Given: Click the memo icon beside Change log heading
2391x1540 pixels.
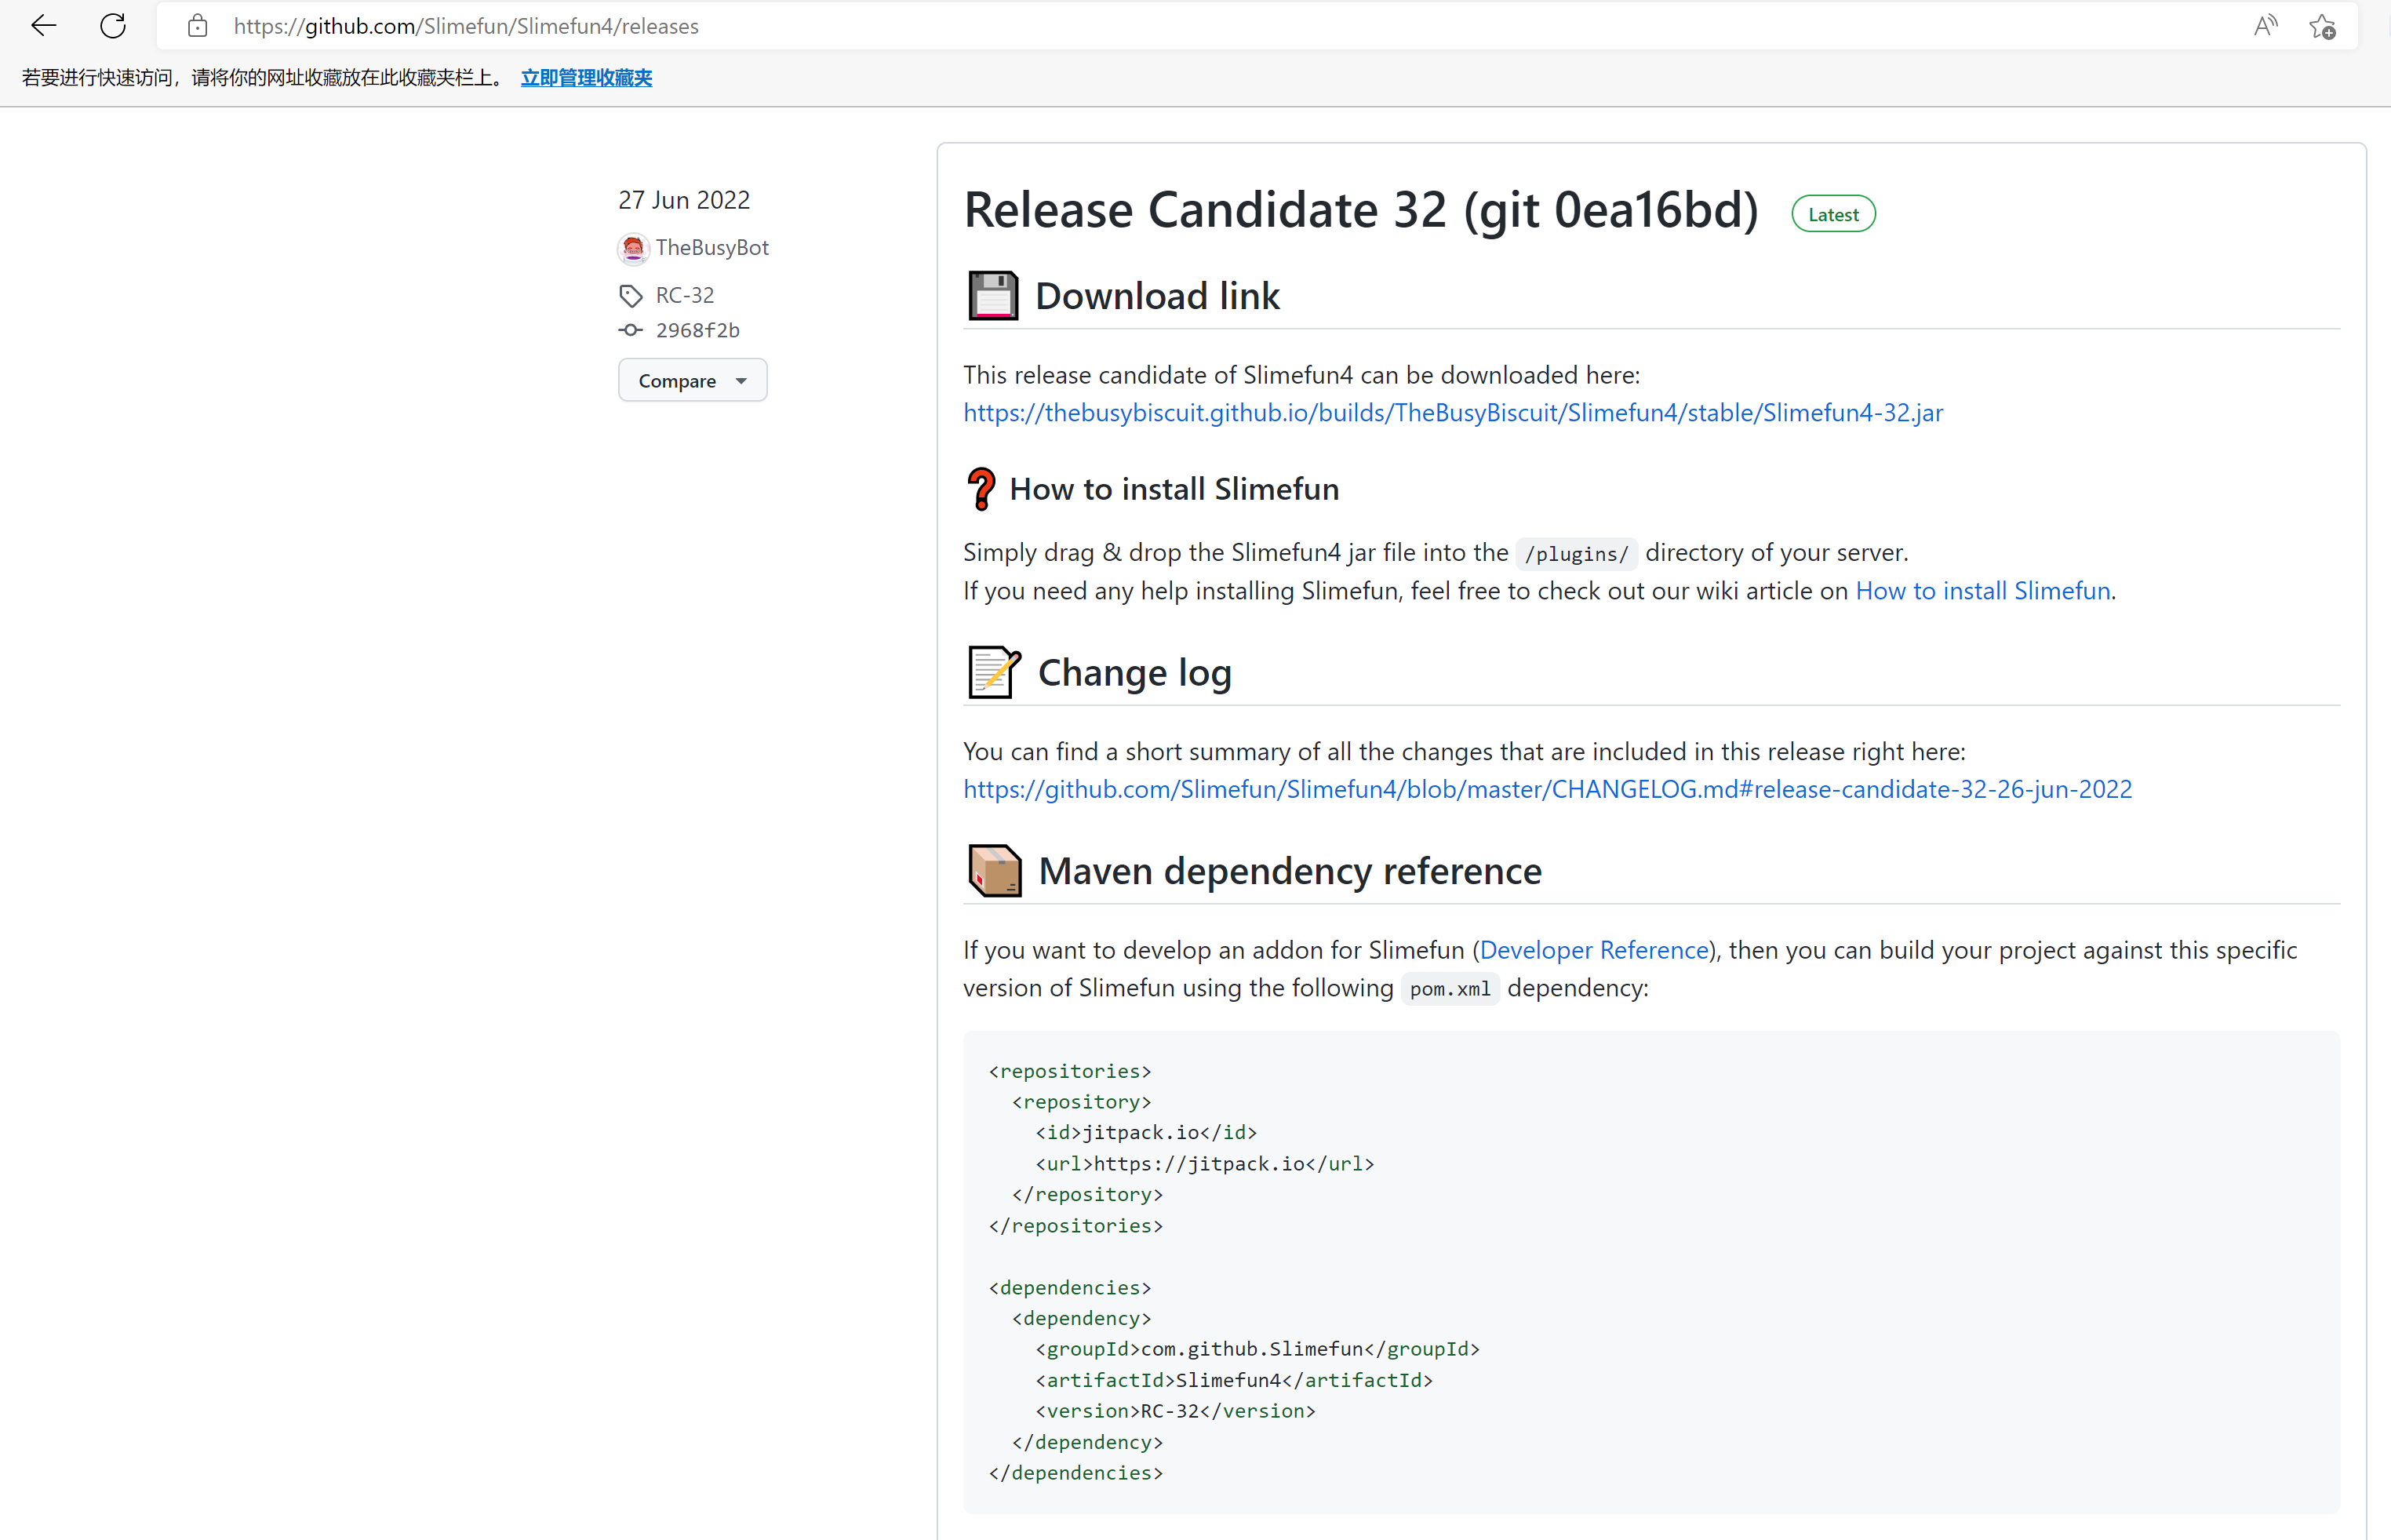Looking at the screenshot, I should pos(993,672).
